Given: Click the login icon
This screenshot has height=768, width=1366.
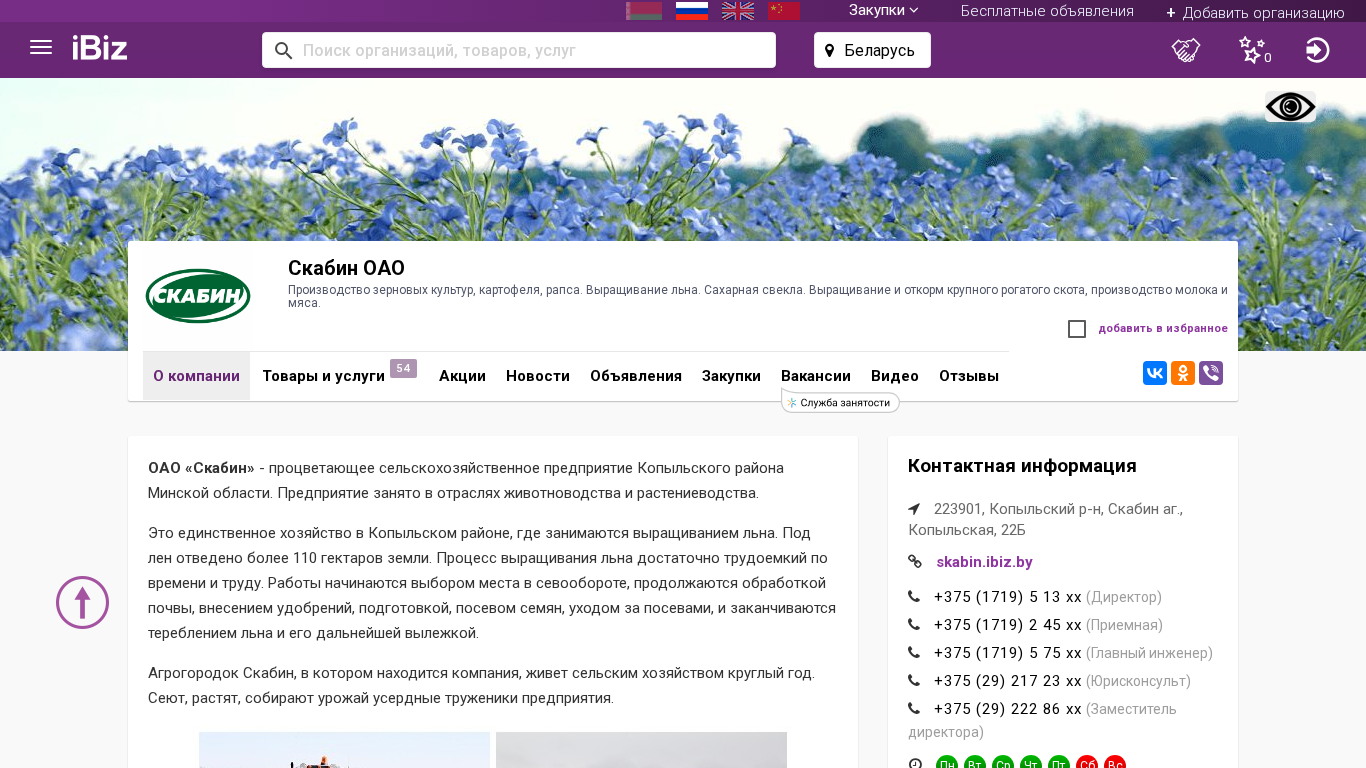Looking at the screenshot, I should [1318, 50].
